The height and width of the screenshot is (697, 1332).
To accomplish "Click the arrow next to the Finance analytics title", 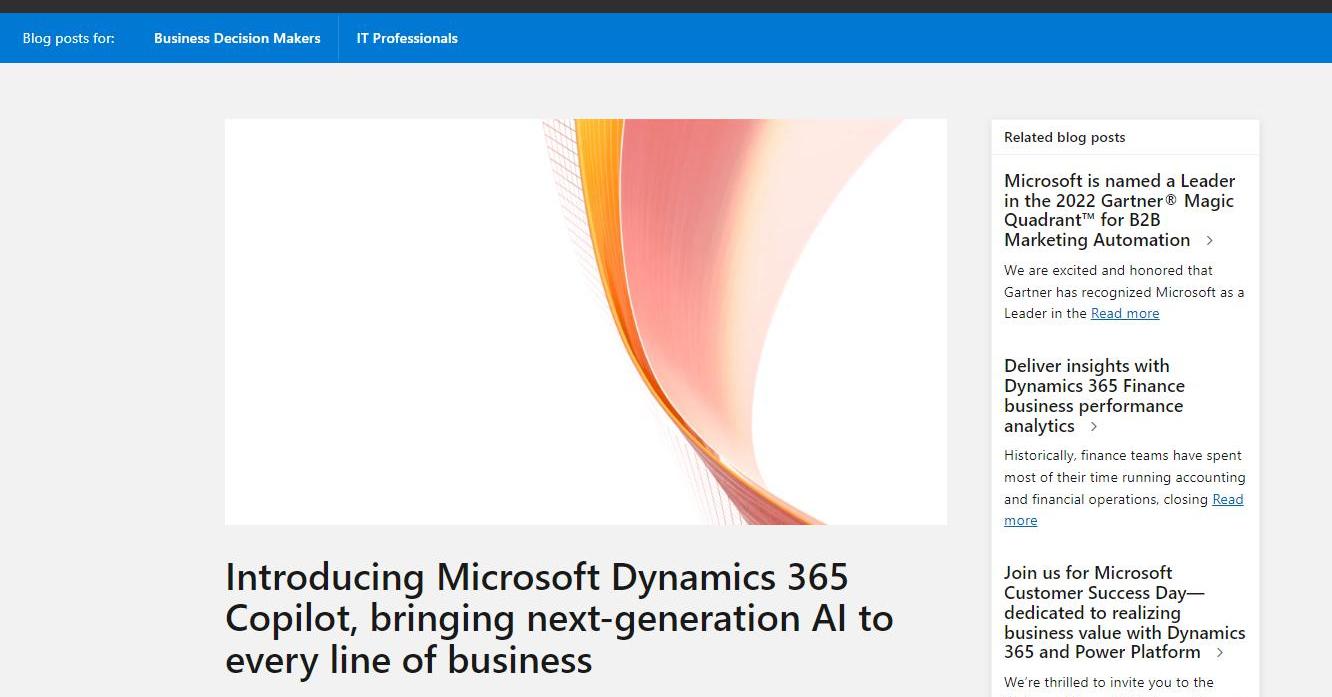I will point(1093,427).
